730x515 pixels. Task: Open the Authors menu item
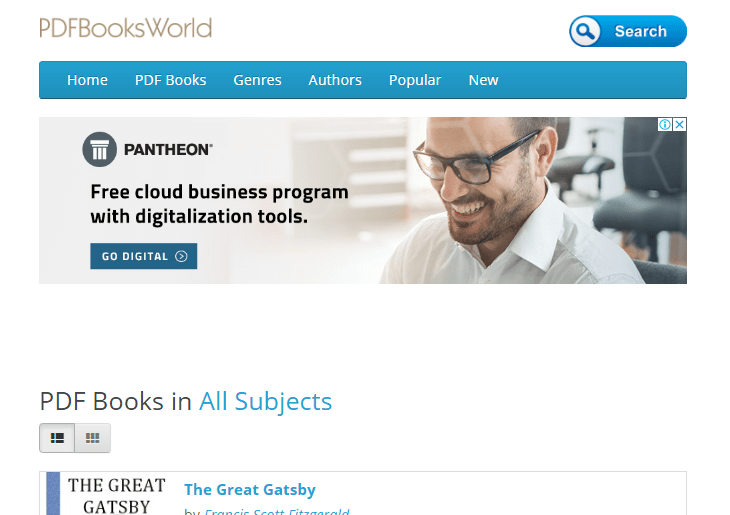pos(335,80)
